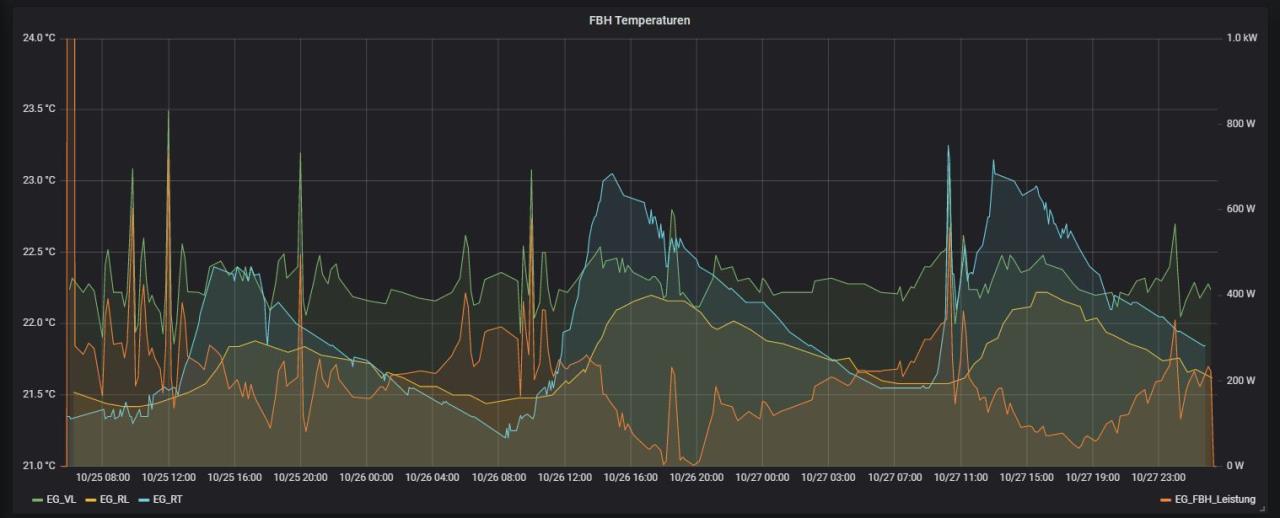Open color picker for orange EG_FBH_Leistung swatch
This screenshot has height=518, width=1280.
(1166, 498)
